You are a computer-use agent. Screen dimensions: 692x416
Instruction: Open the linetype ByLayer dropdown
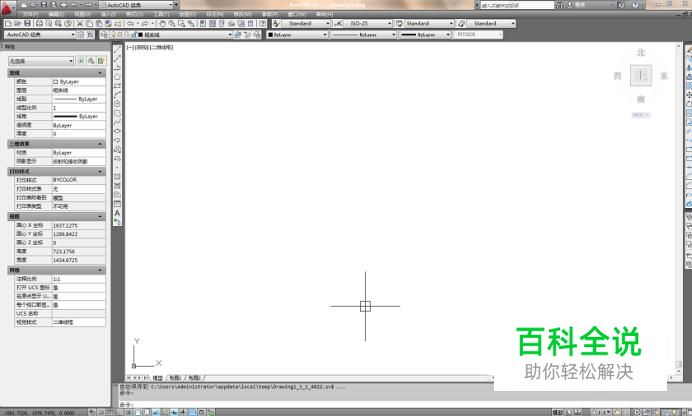pos(363,34)
